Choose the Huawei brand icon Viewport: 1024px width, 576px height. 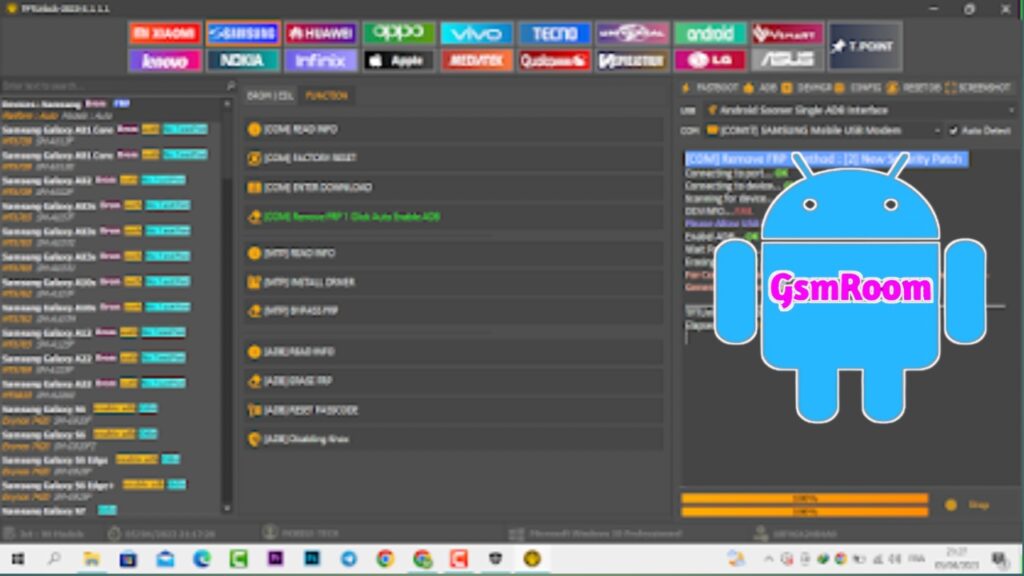click(321, 34)
